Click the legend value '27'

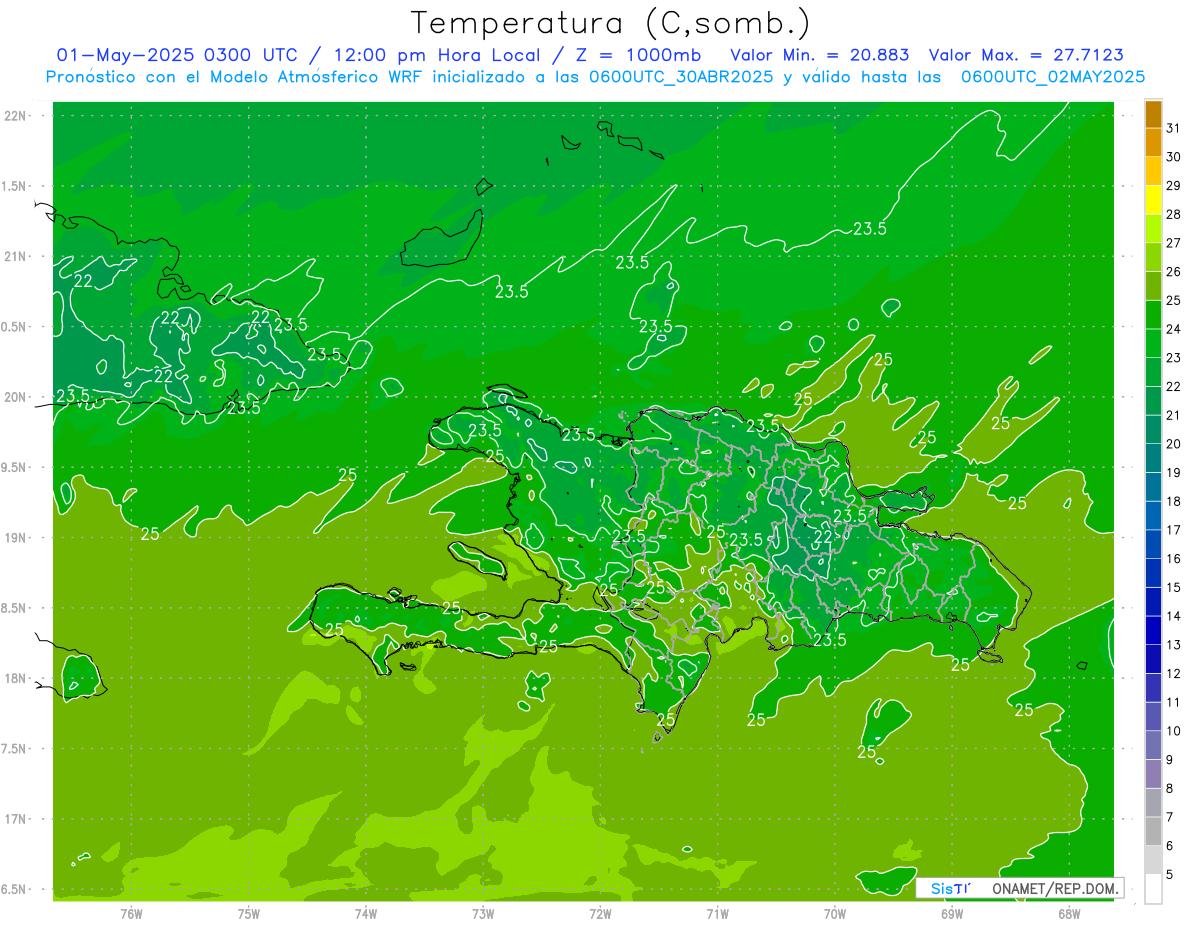(x=1174, y=243)
